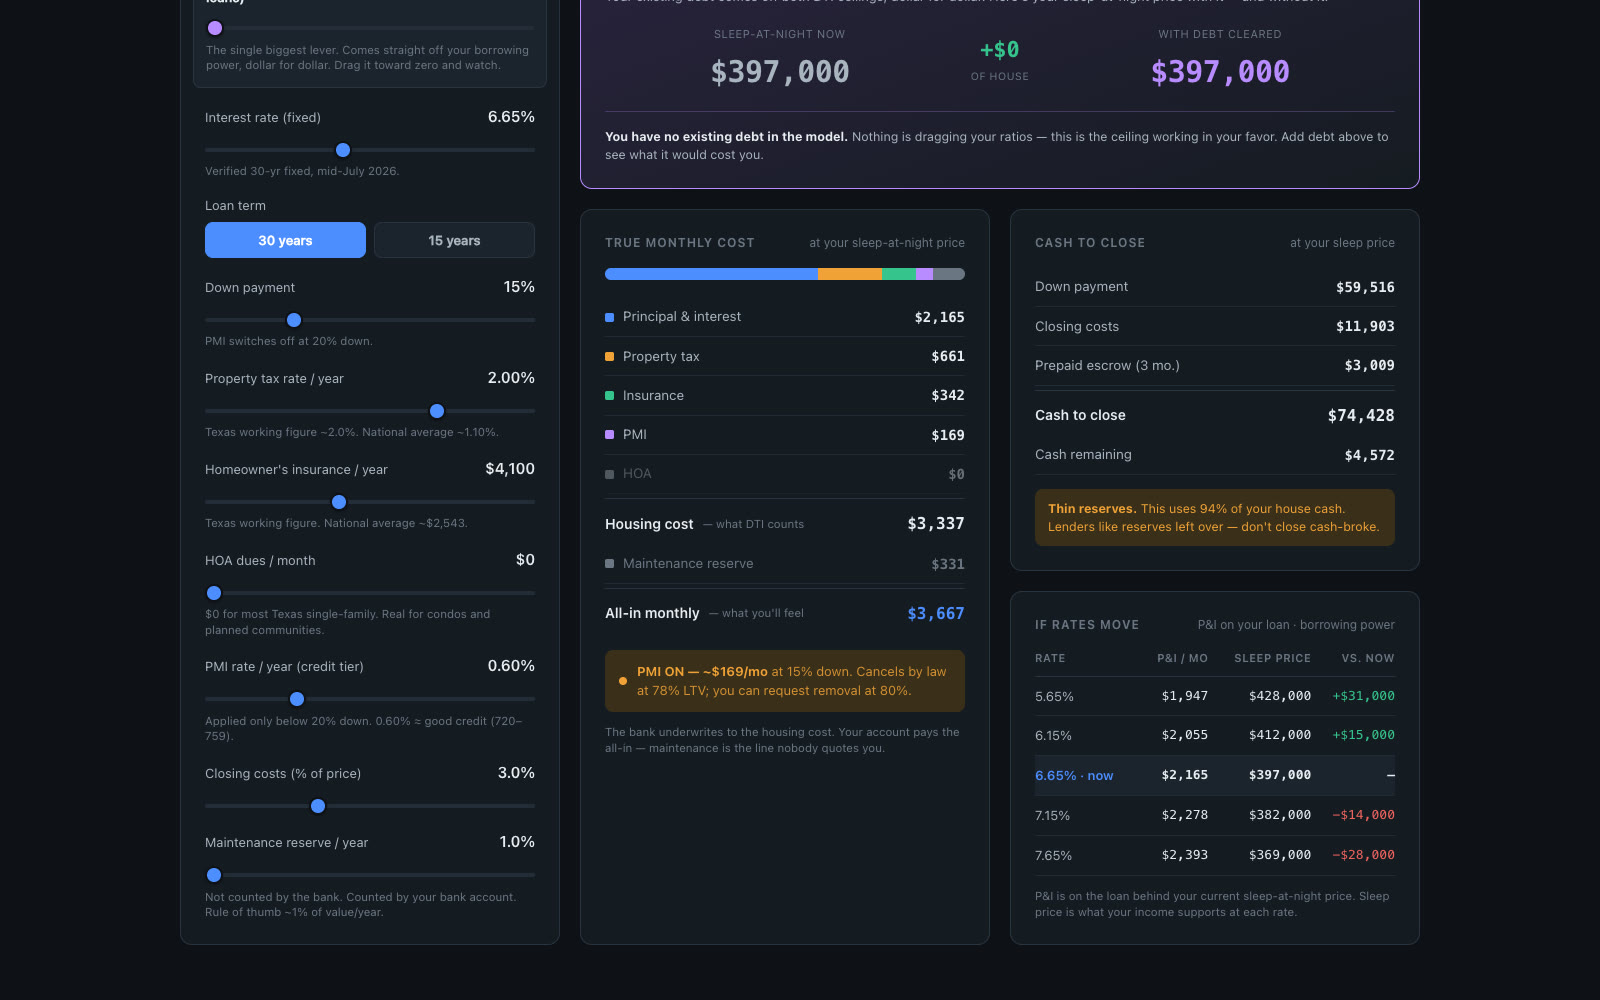This screenshot has height=1000, width=1600.
Task: Click the Prepaid escrow amount $3,009
Action: click(1369, 365)
